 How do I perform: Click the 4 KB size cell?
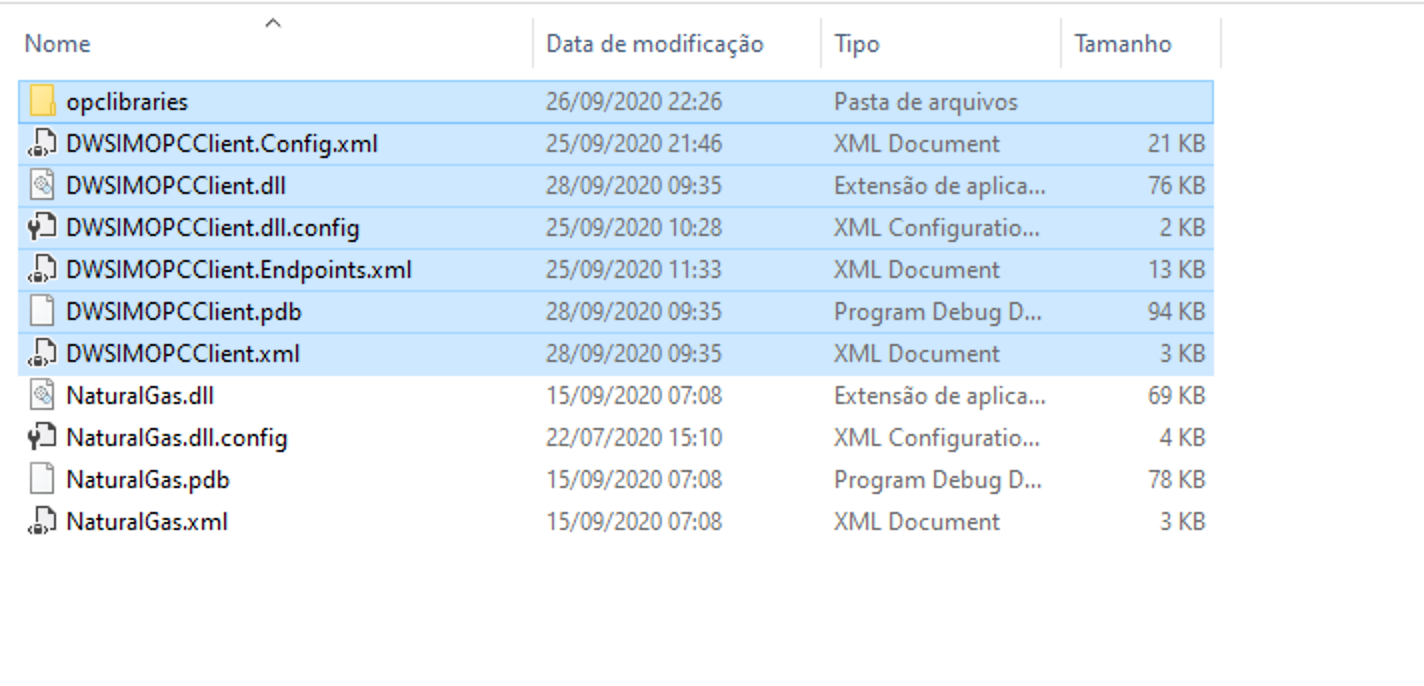[1182, 438]
